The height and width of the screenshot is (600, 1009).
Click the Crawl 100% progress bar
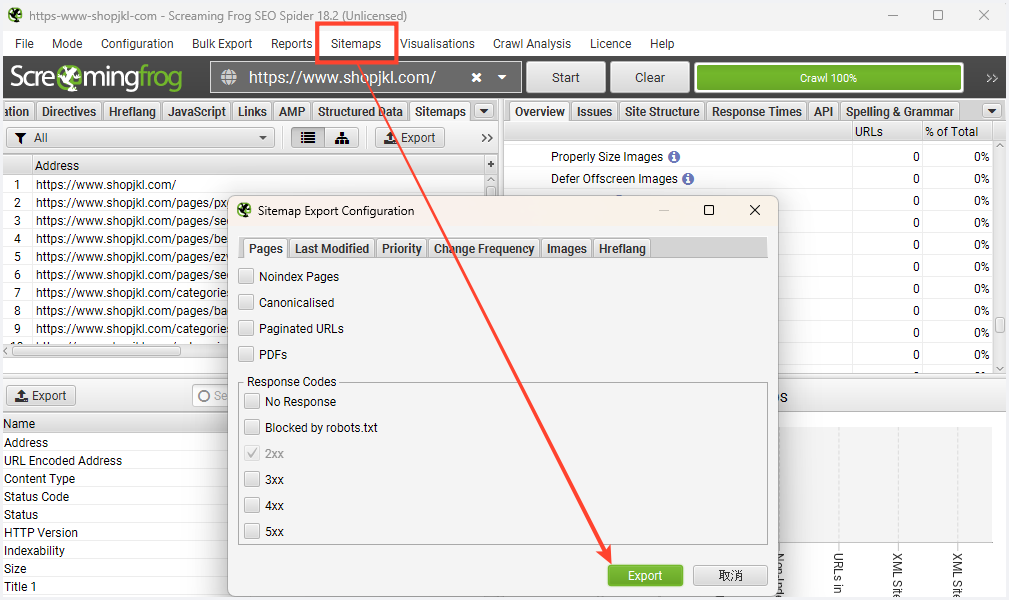tap(828, 78)
